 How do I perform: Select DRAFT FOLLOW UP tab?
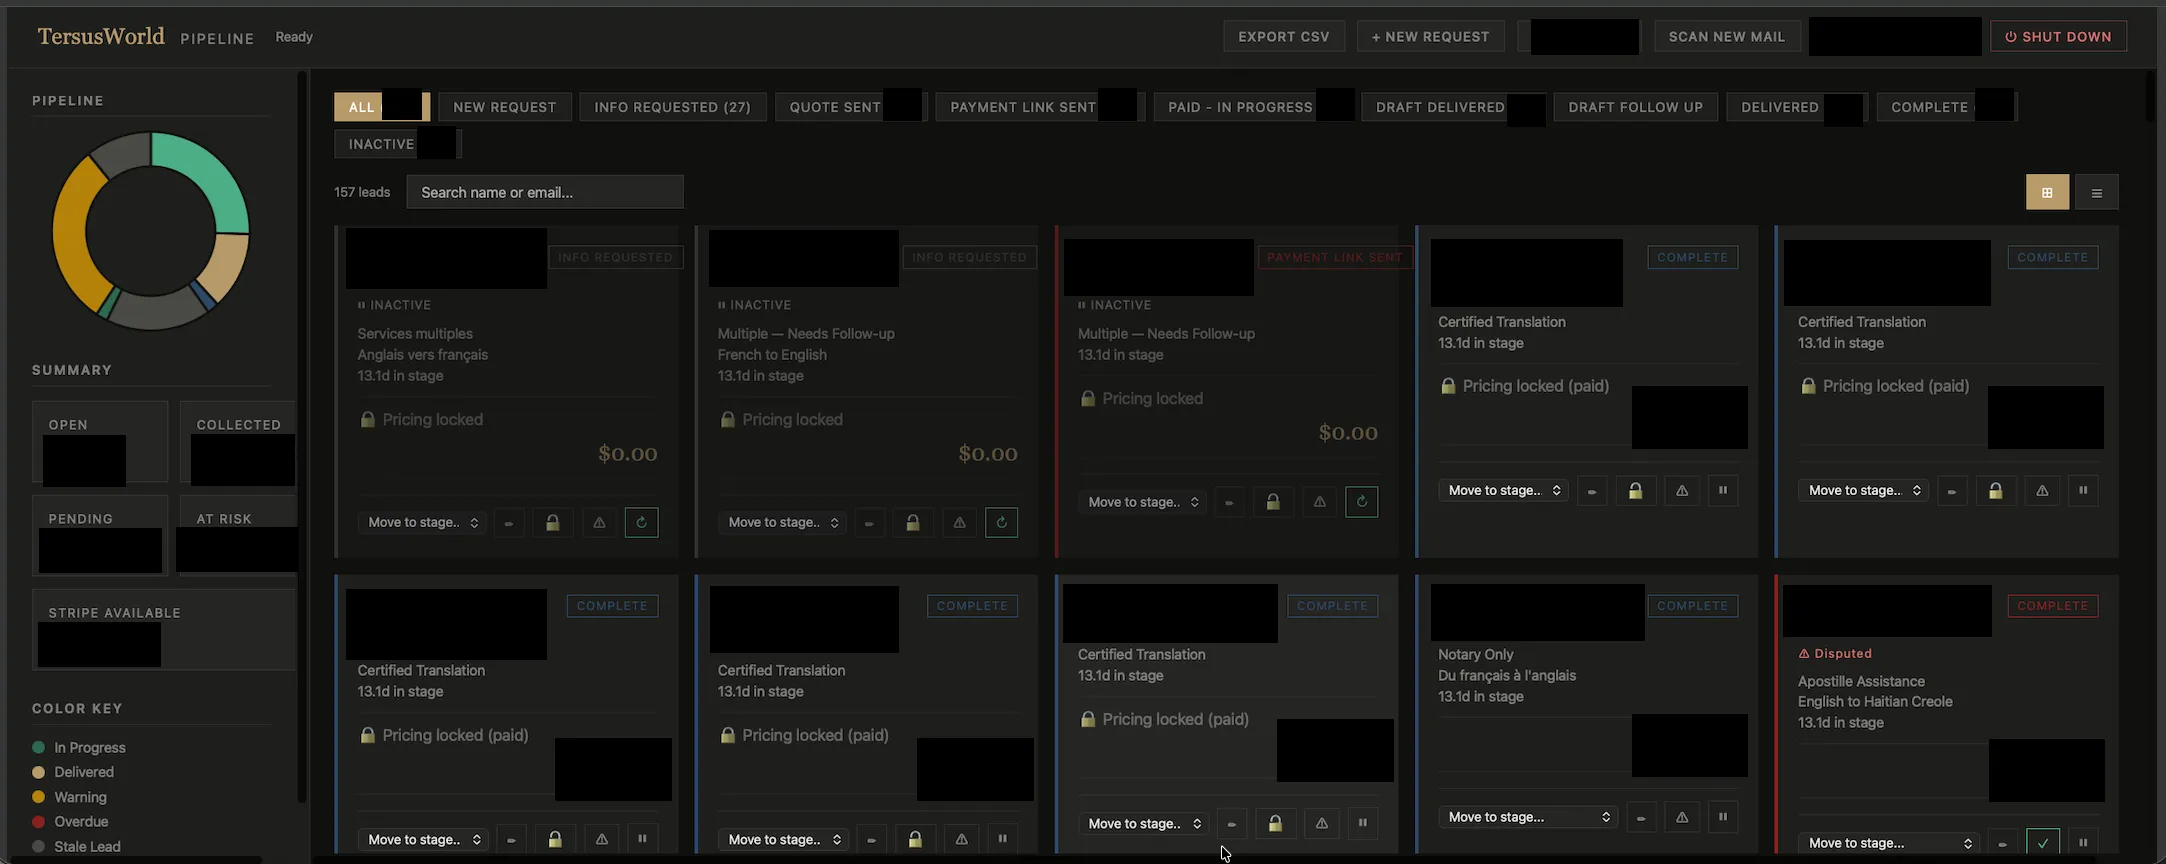(x=1635, y=107)
